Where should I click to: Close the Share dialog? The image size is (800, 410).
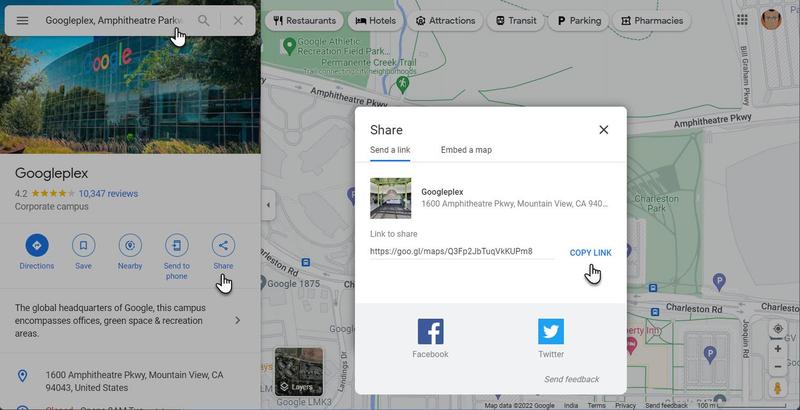point(604,130)
